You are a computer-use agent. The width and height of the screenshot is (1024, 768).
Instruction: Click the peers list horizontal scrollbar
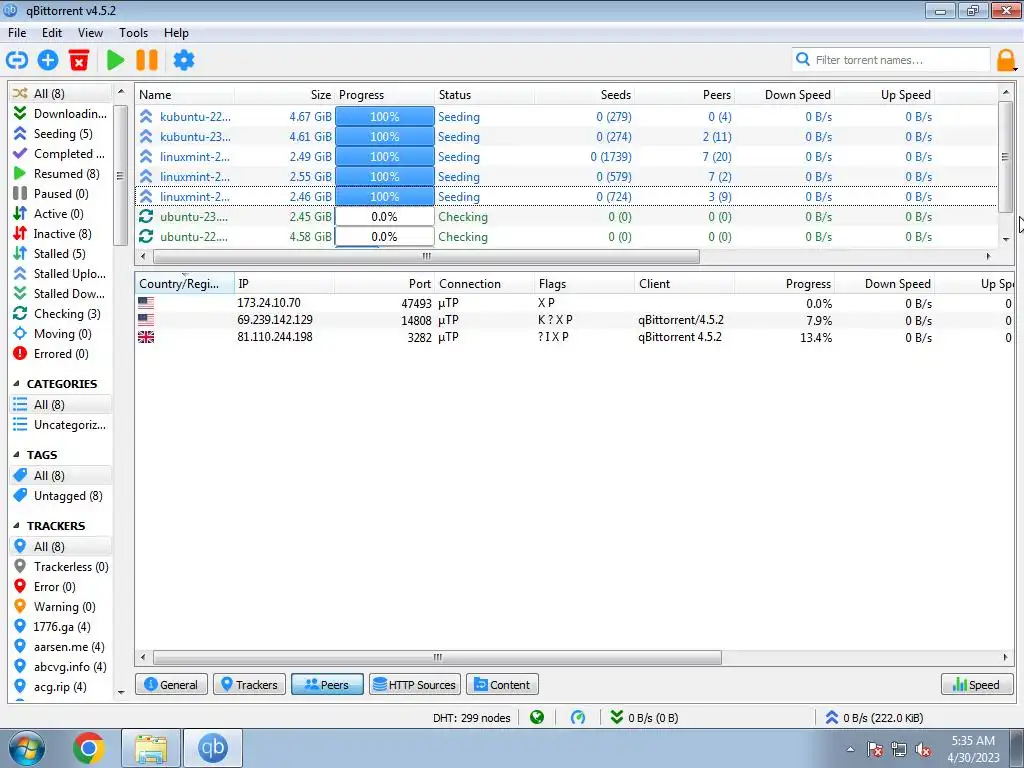(437, 657)
